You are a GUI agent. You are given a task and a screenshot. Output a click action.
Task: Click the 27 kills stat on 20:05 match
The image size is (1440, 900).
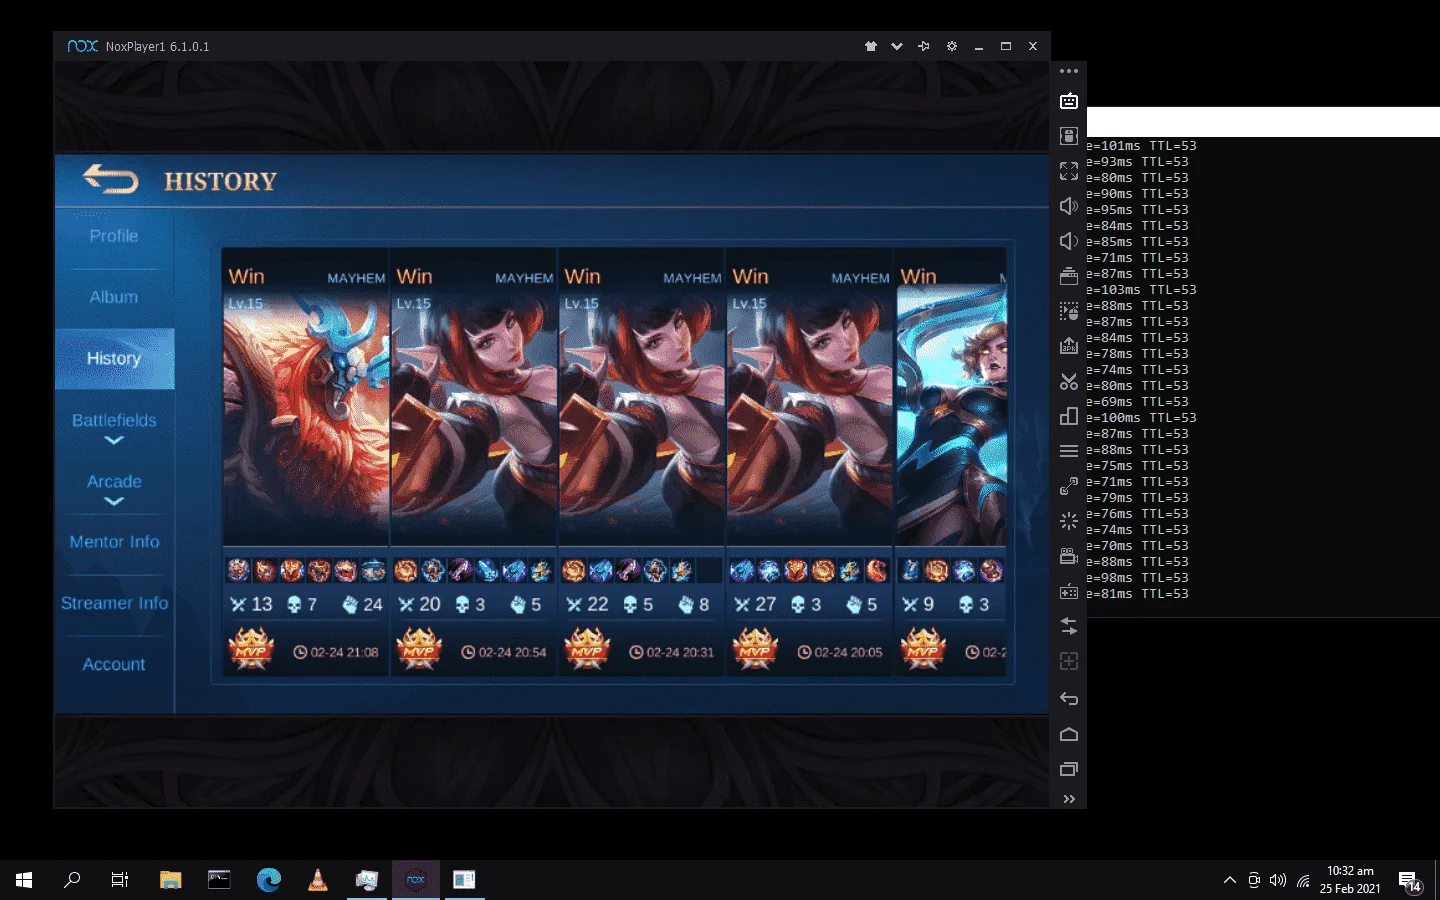pos(755,604)
